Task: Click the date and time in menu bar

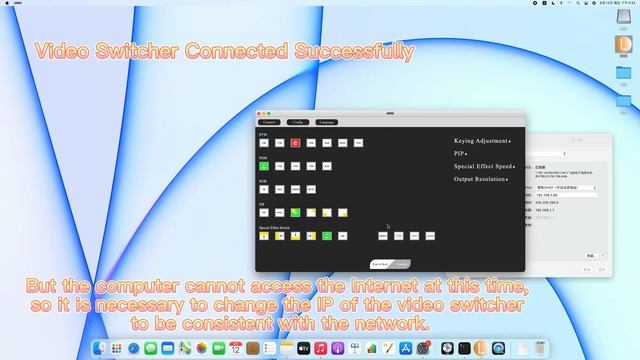Action: click(x=618, y=3)
